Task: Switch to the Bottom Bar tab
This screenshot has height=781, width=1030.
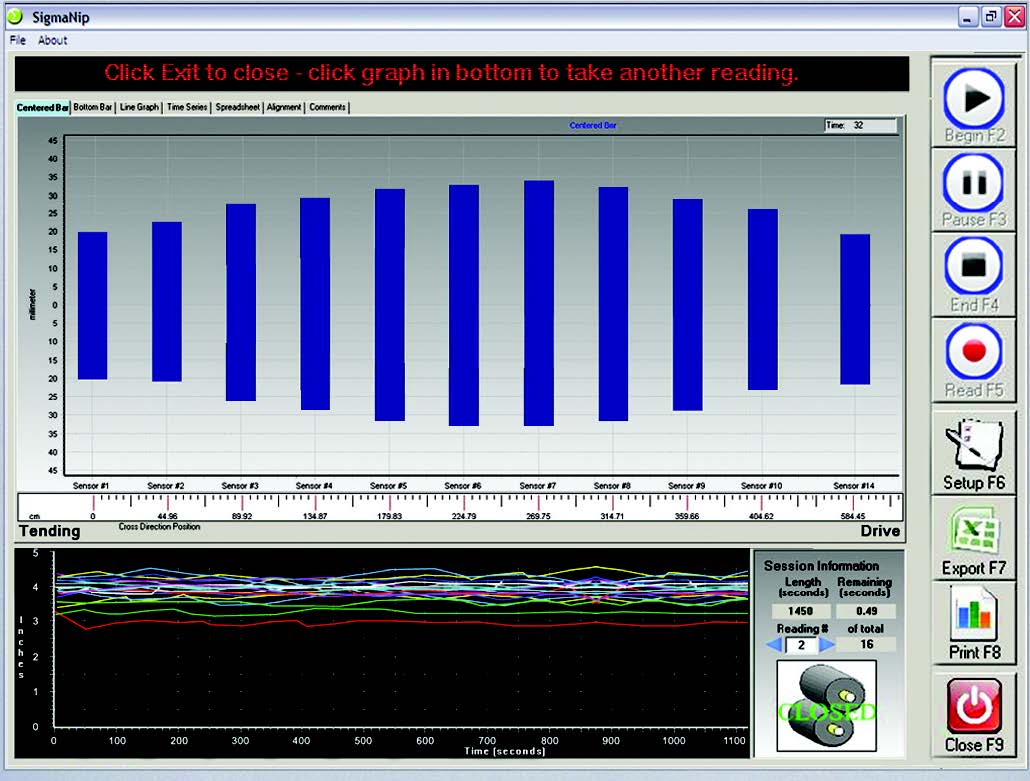Action: (x=93, y=107)
